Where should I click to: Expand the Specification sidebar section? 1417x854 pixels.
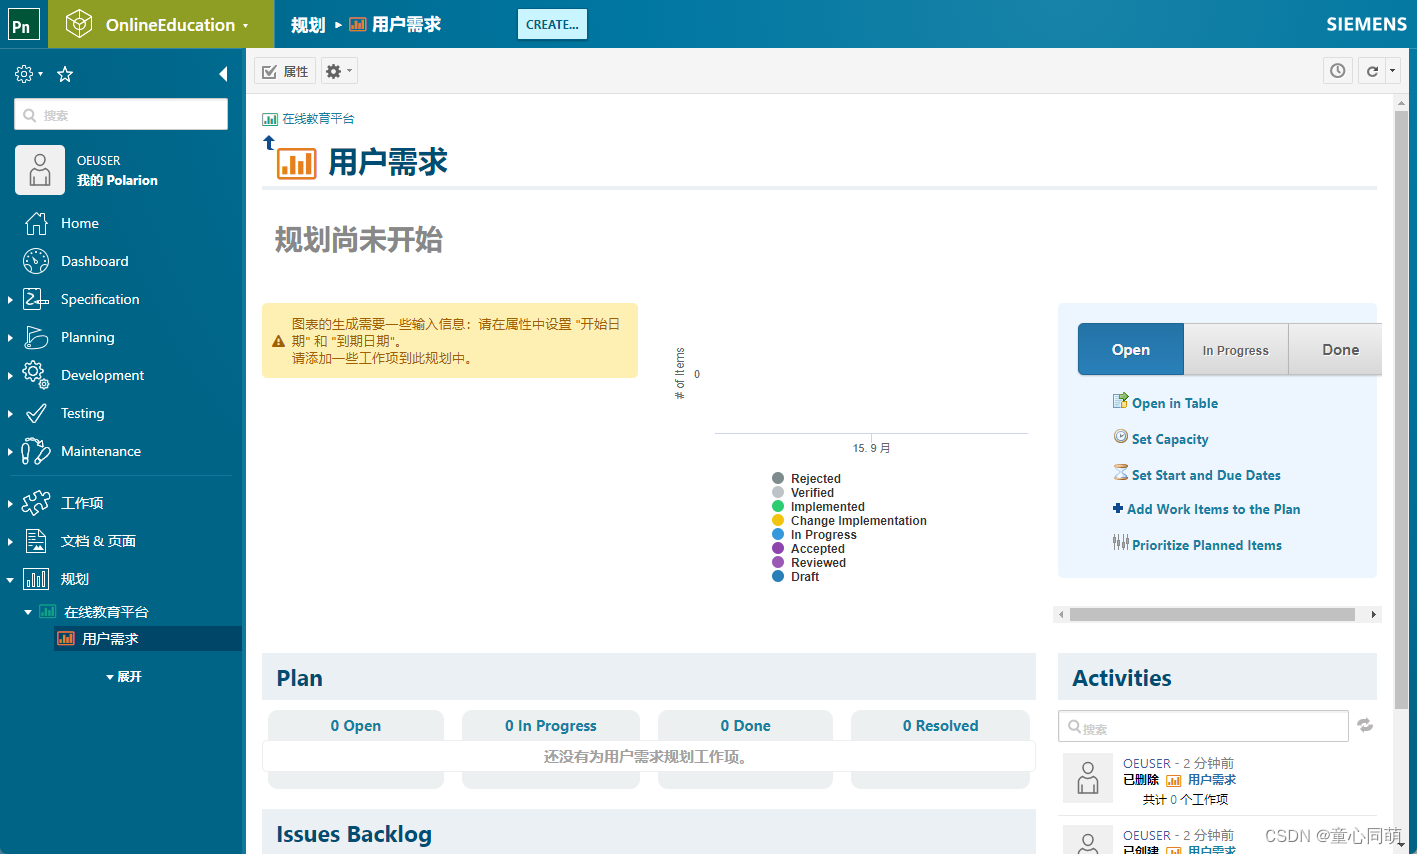tap(10, 299)
